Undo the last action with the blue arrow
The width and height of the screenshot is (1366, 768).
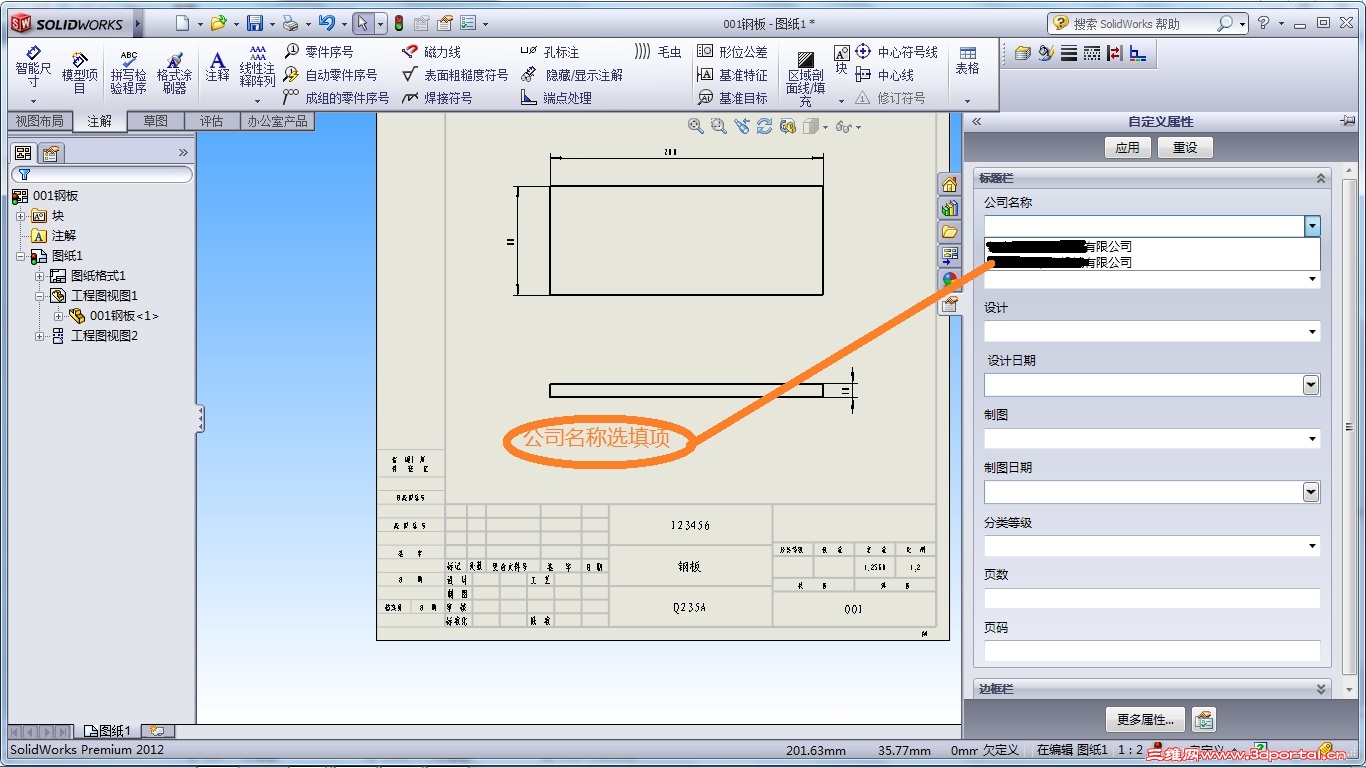tap(326, 23)
